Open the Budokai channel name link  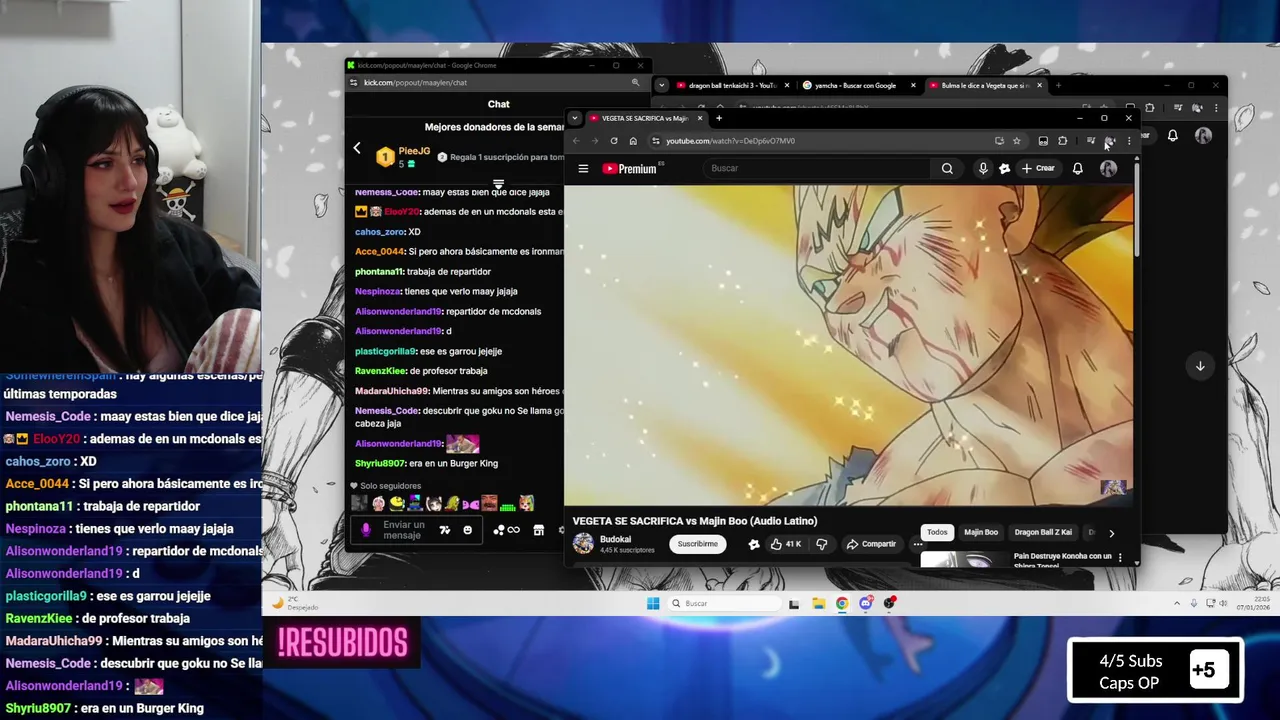click(616, 539)
